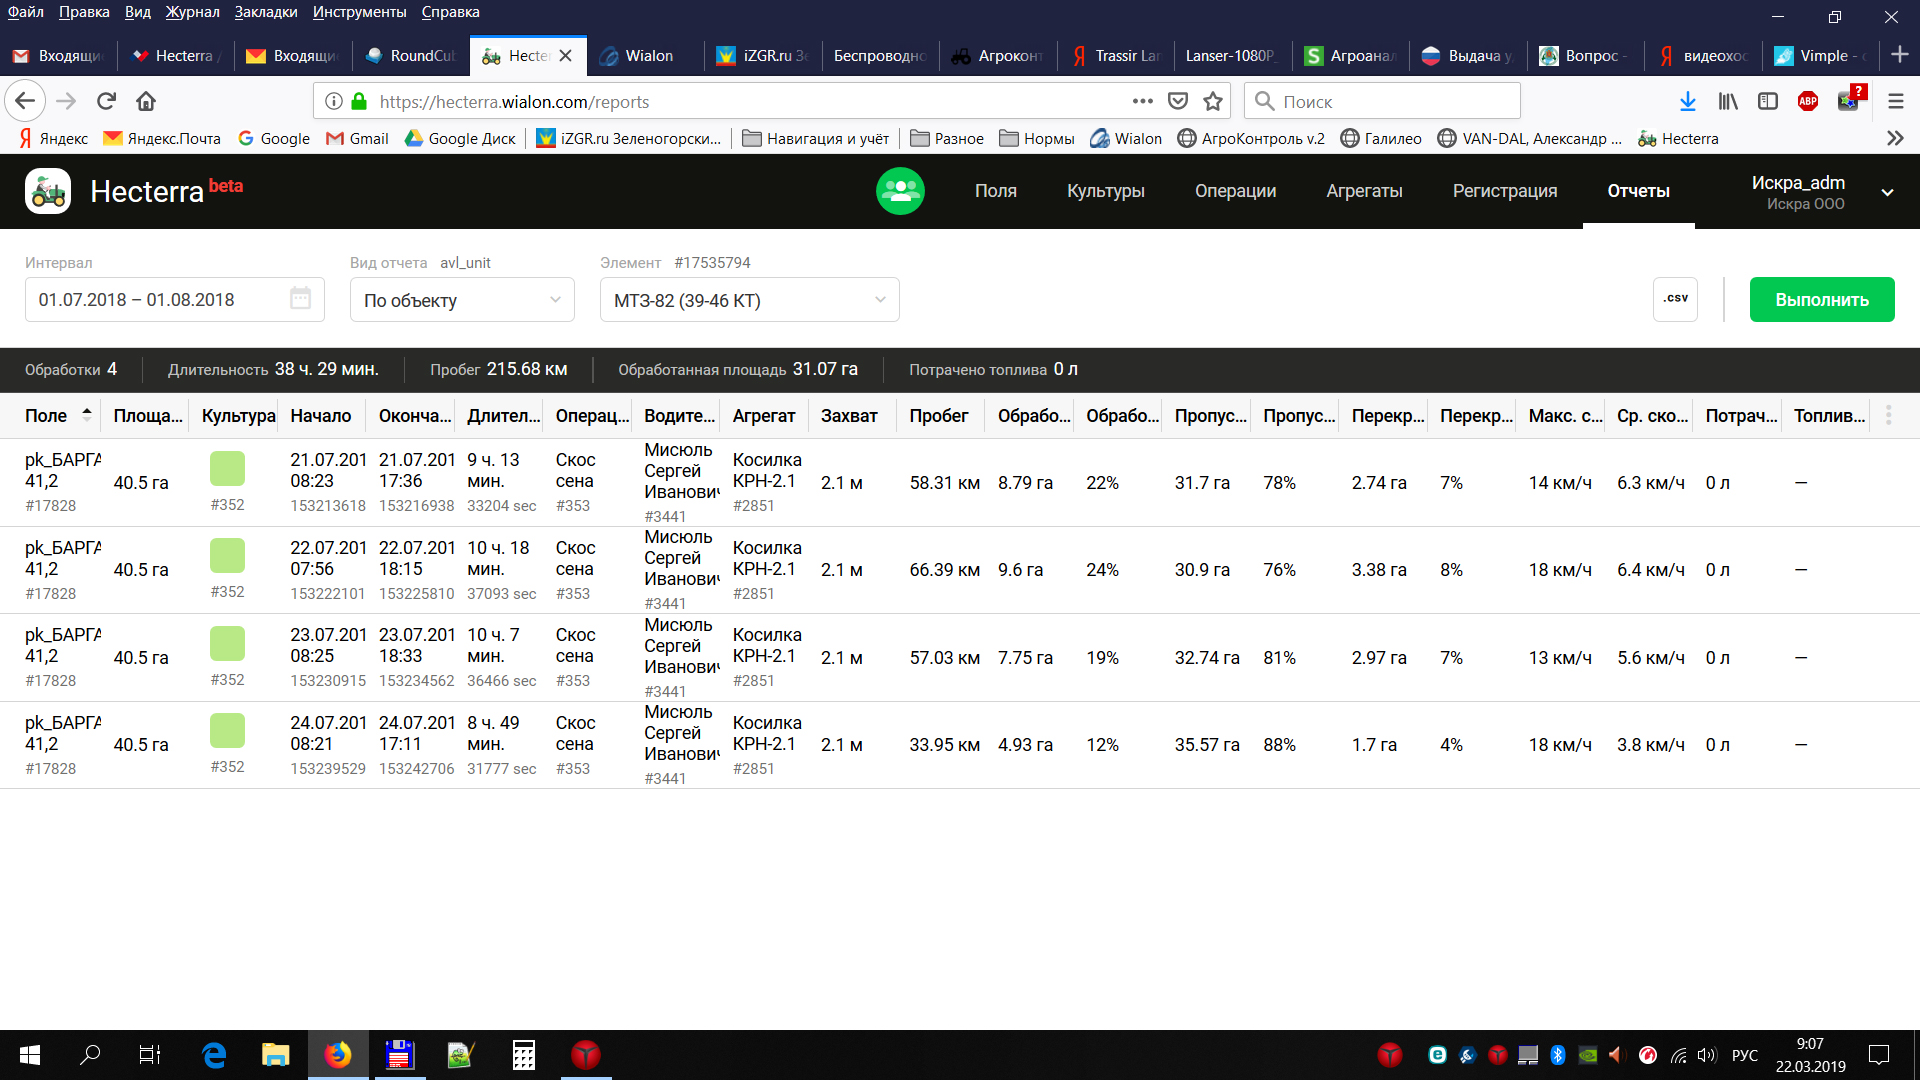1920x1080 pixels.
Task: Reload the page with refresh icon
Action: (x=106, y=101)
